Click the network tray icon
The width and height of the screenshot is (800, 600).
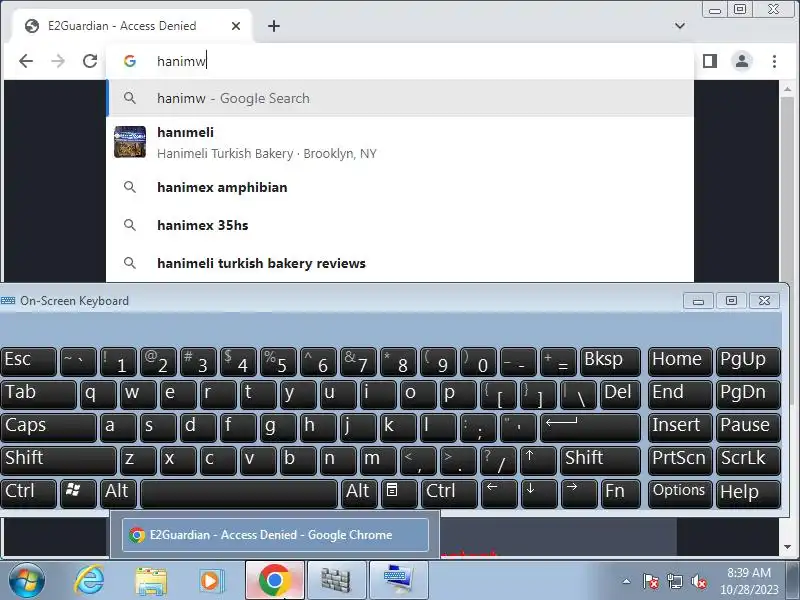point(675,581)
